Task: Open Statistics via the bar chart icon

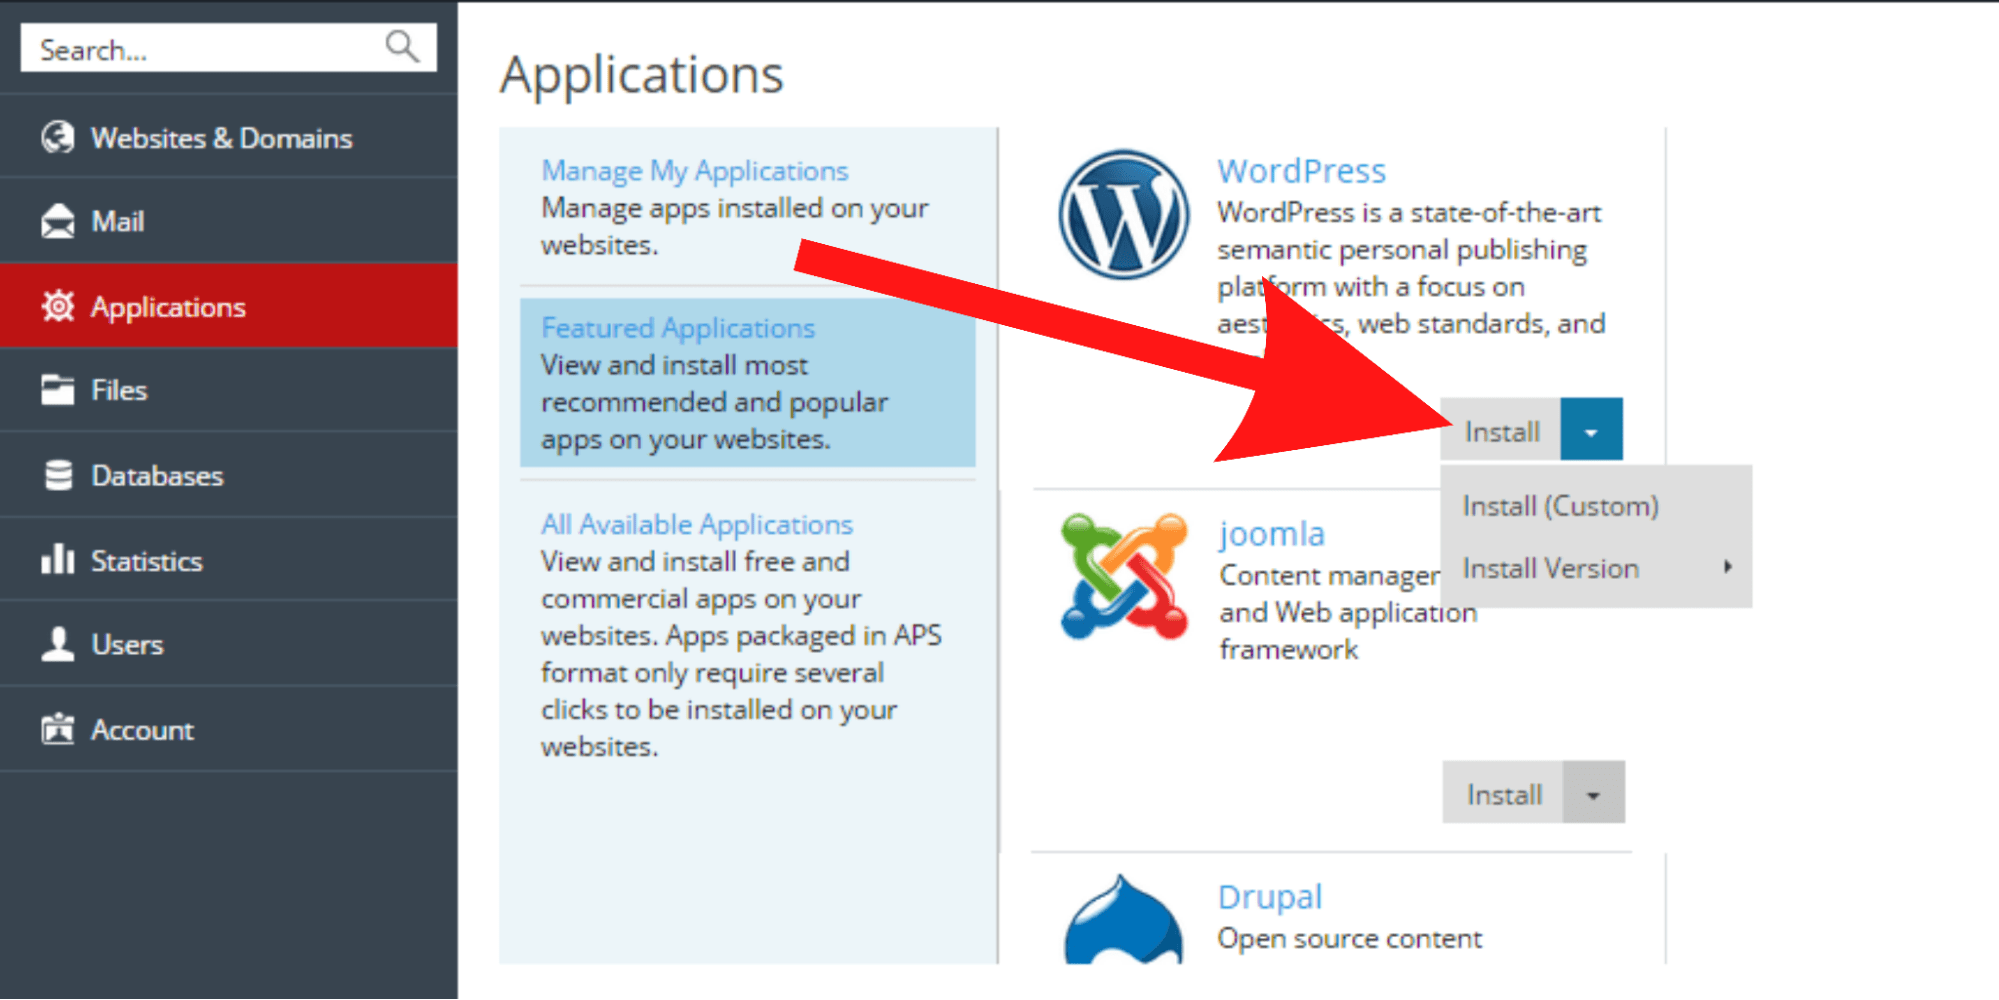Action: (57, 560)
